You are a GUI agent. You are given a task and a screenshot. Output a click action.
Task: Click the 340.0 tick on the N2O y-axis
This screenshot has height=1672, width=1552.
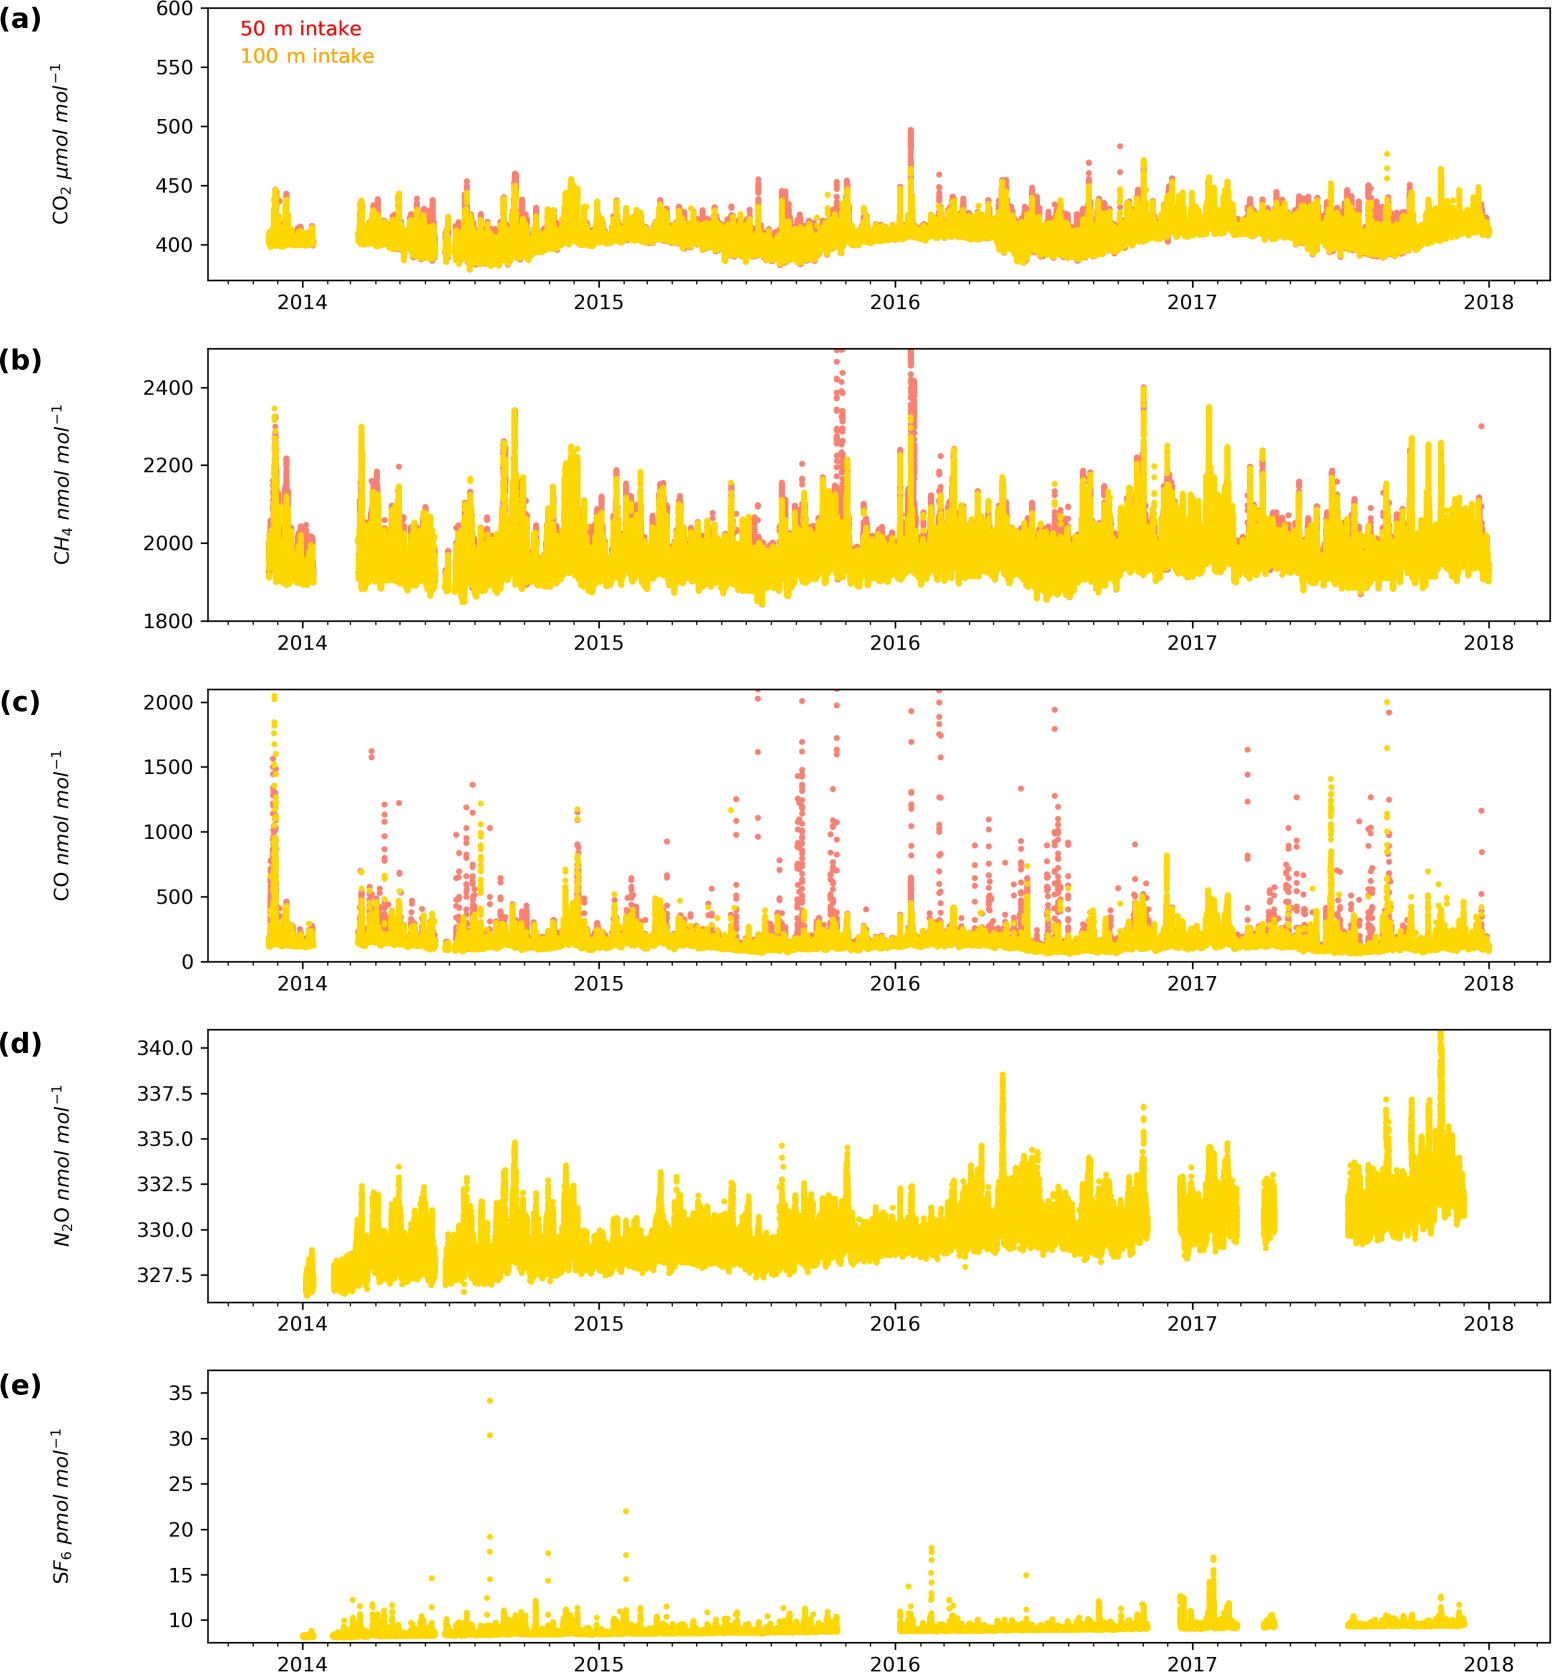coord(165,1048)
